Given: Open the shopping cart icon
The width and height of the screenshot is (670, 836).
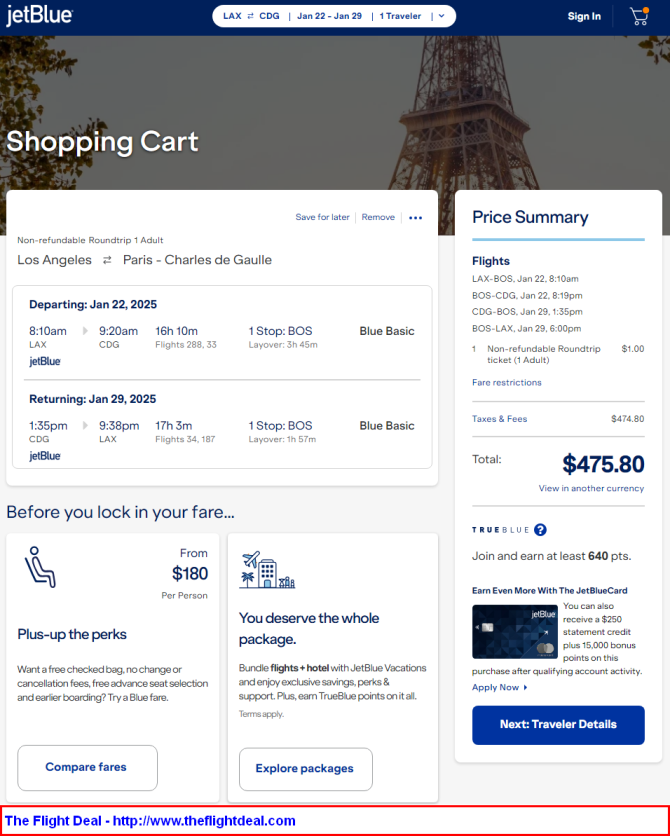Looking at the screenshot, I should pos(639,17).
